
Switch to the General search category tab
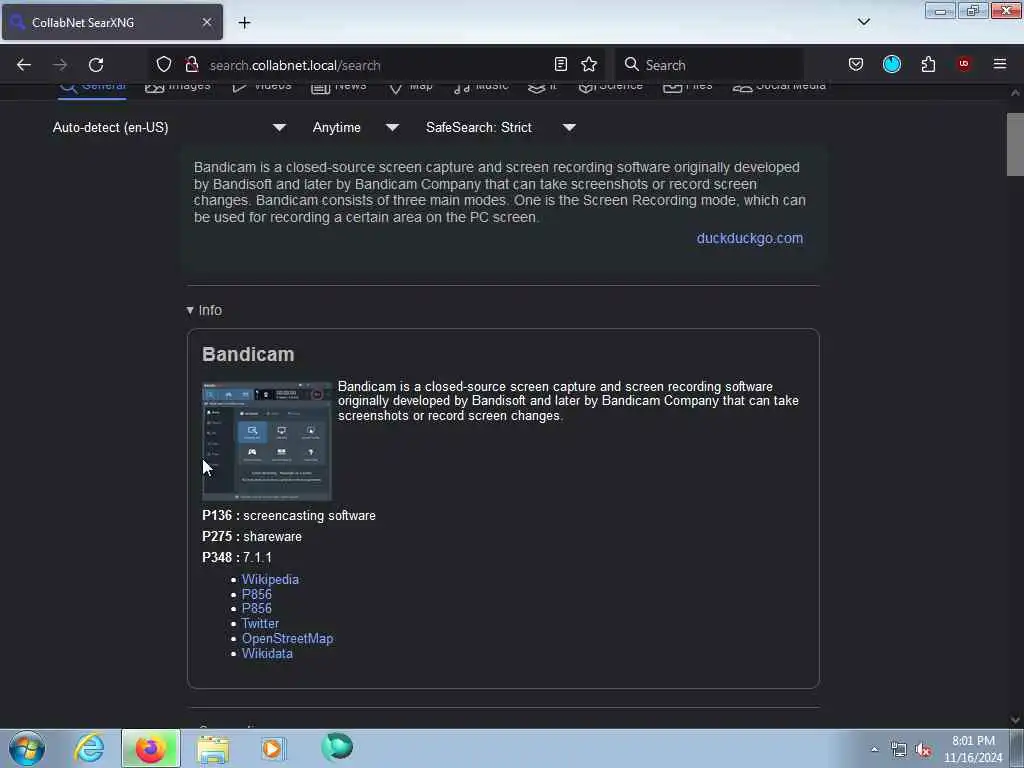[92, 87]
